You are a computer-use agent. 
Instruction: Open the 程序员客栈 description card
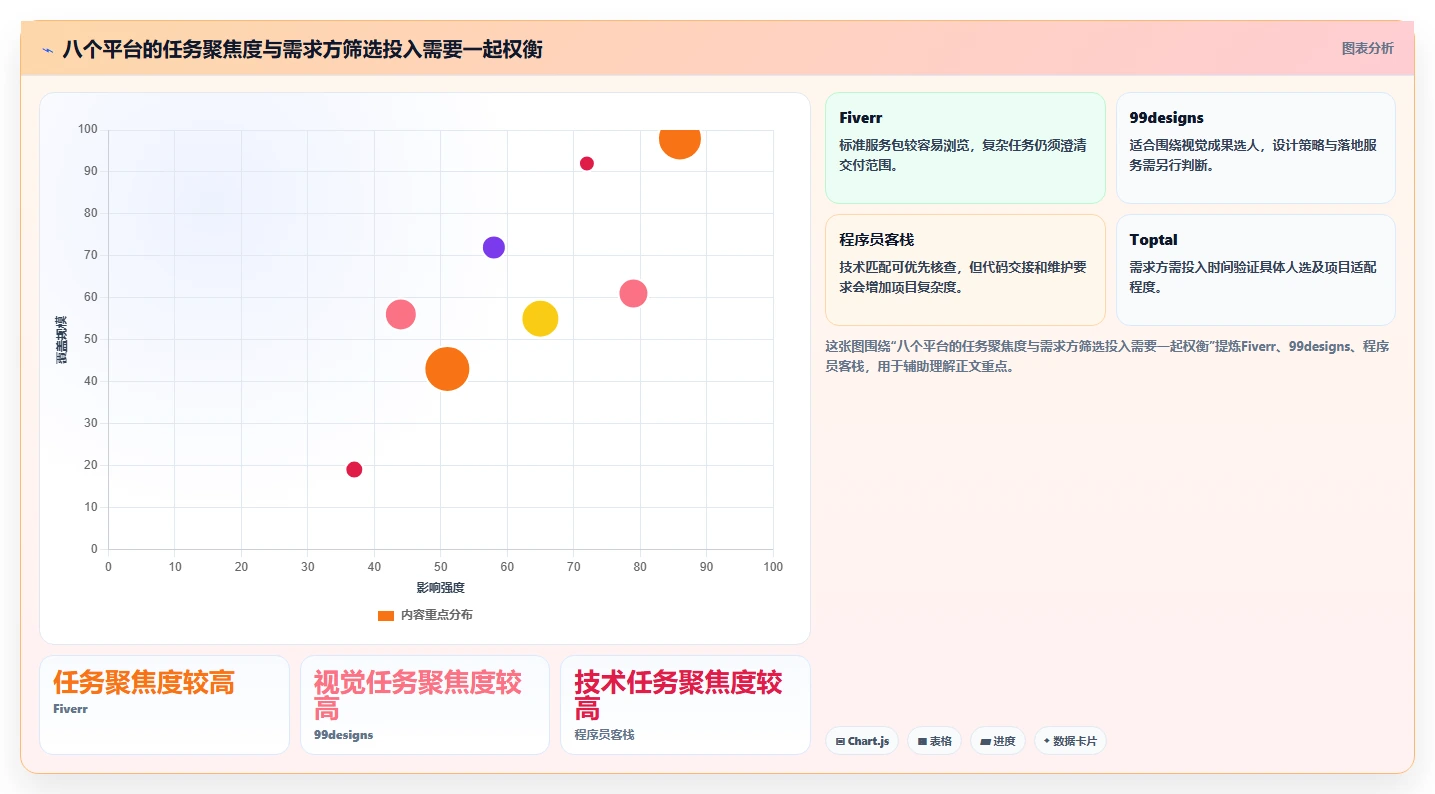coord(965,270)
